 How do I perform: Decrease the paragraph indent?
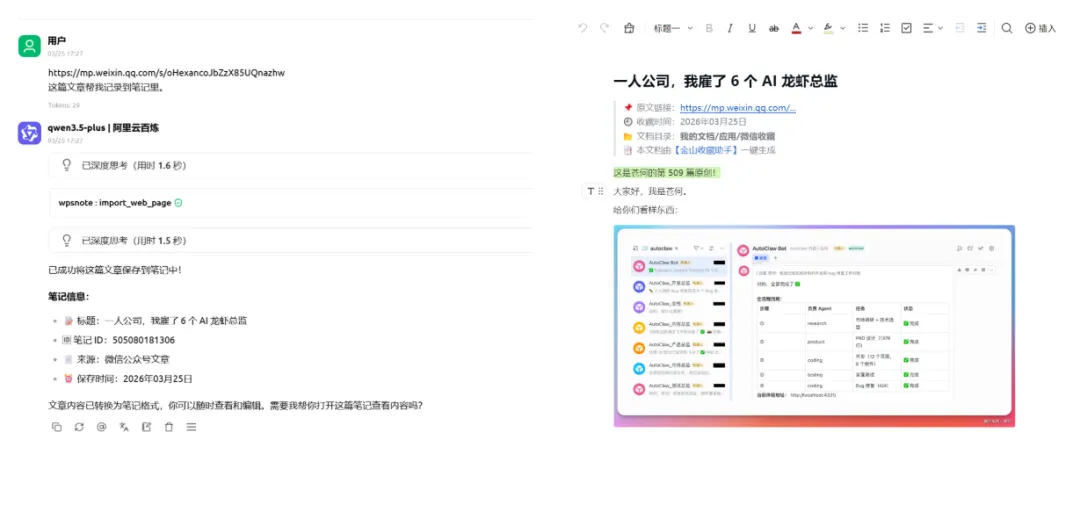960,28
